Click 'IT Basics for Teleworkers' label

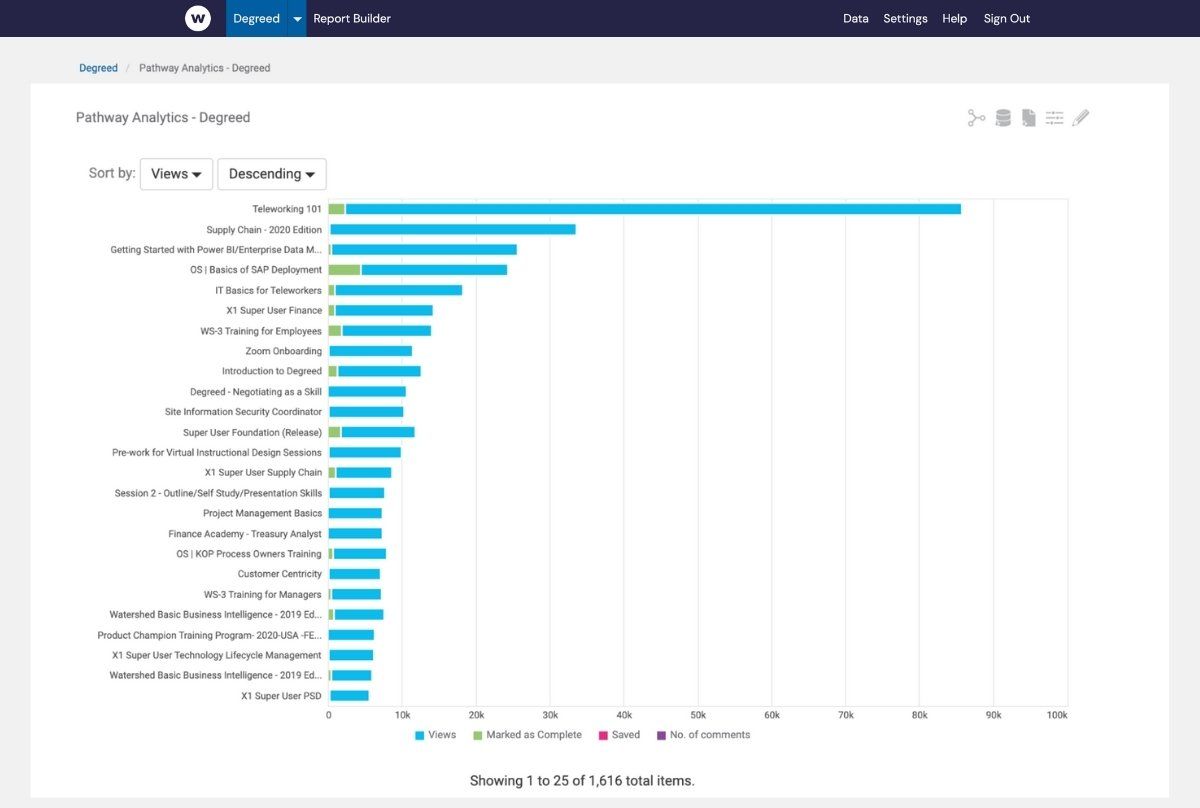269,290
